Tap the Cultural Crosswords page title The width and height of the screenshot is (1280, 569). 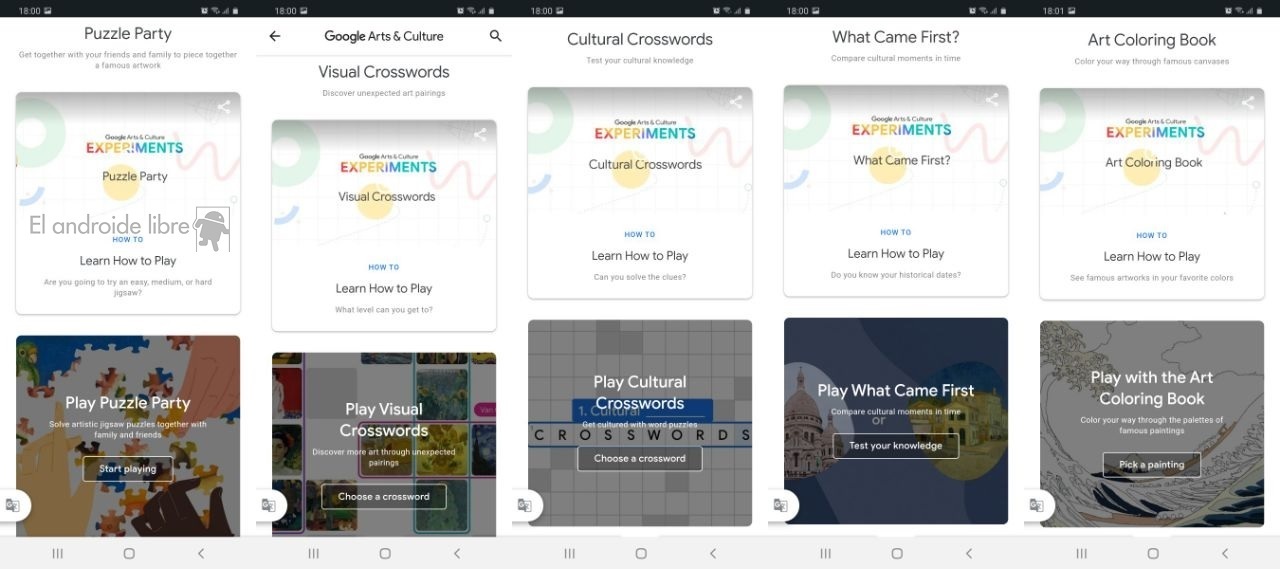click(x=640, y=40)
